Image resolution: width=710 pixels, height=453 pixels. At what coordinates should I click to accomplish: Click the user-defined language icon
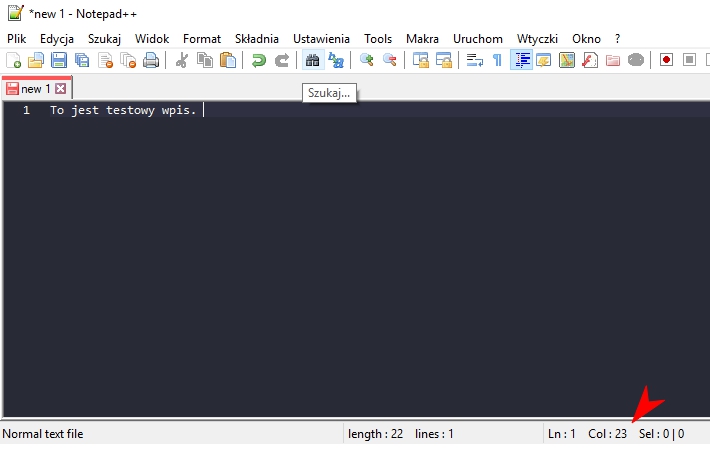[x=544, y=60]
